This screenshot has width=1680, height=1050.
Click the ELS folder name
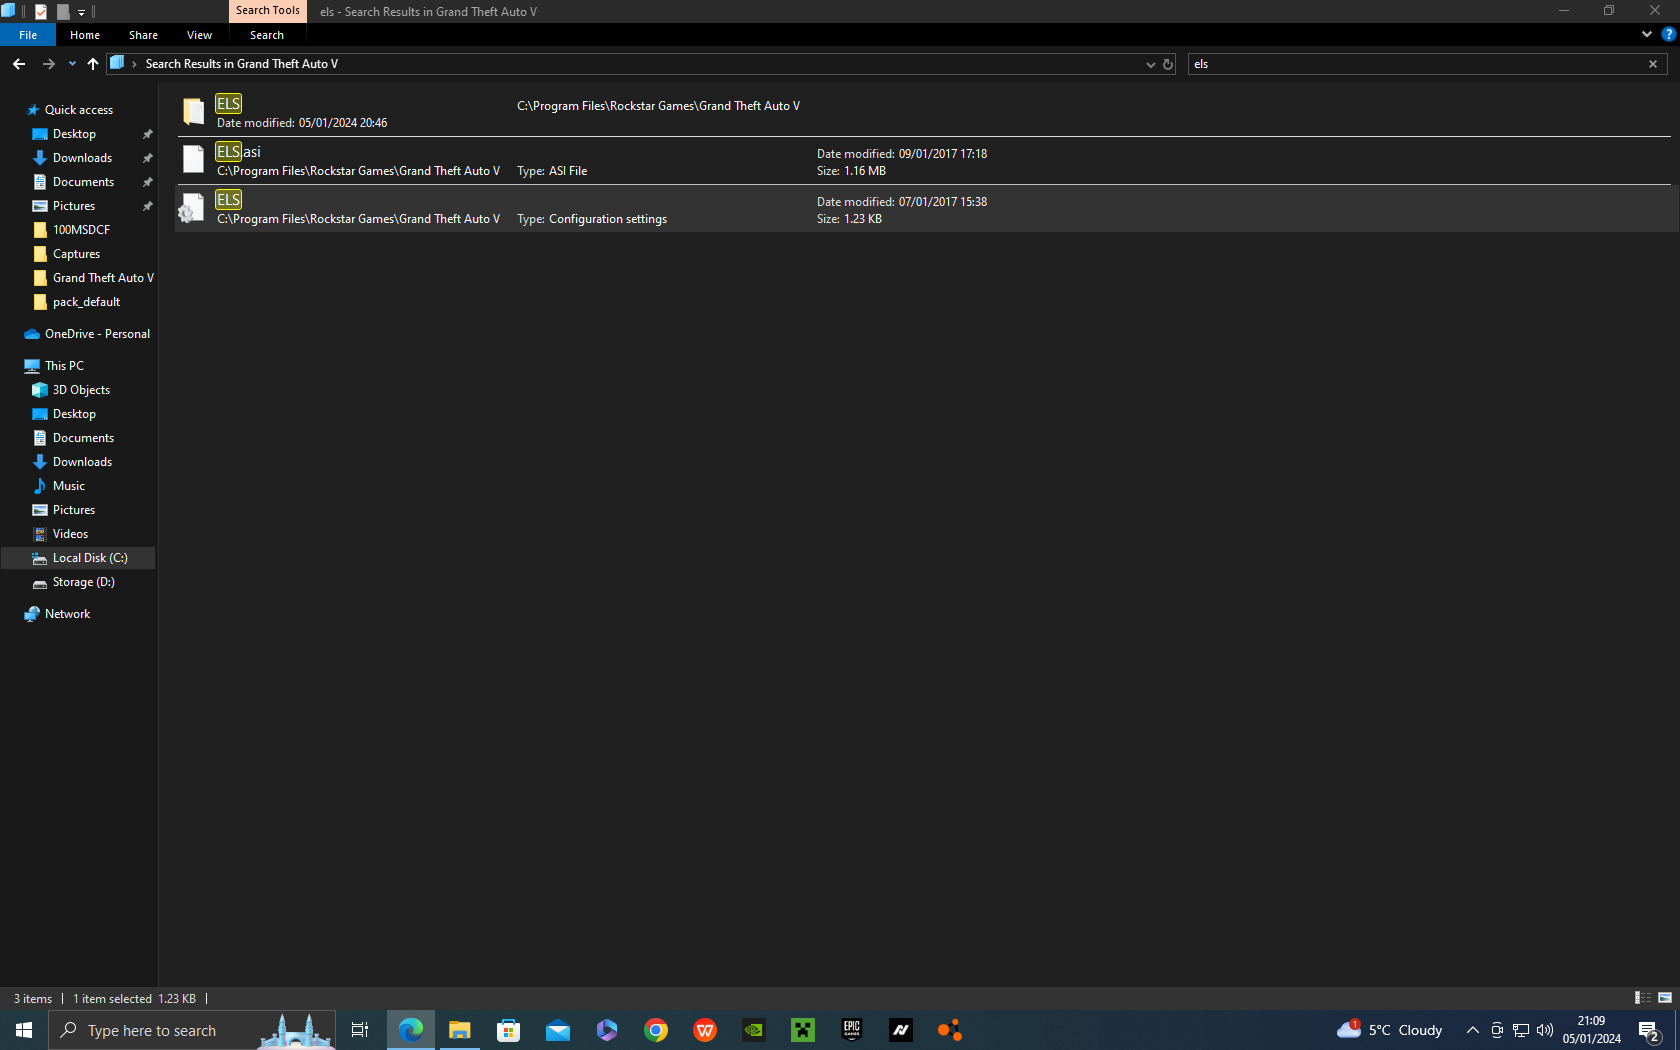pos(229,104)
